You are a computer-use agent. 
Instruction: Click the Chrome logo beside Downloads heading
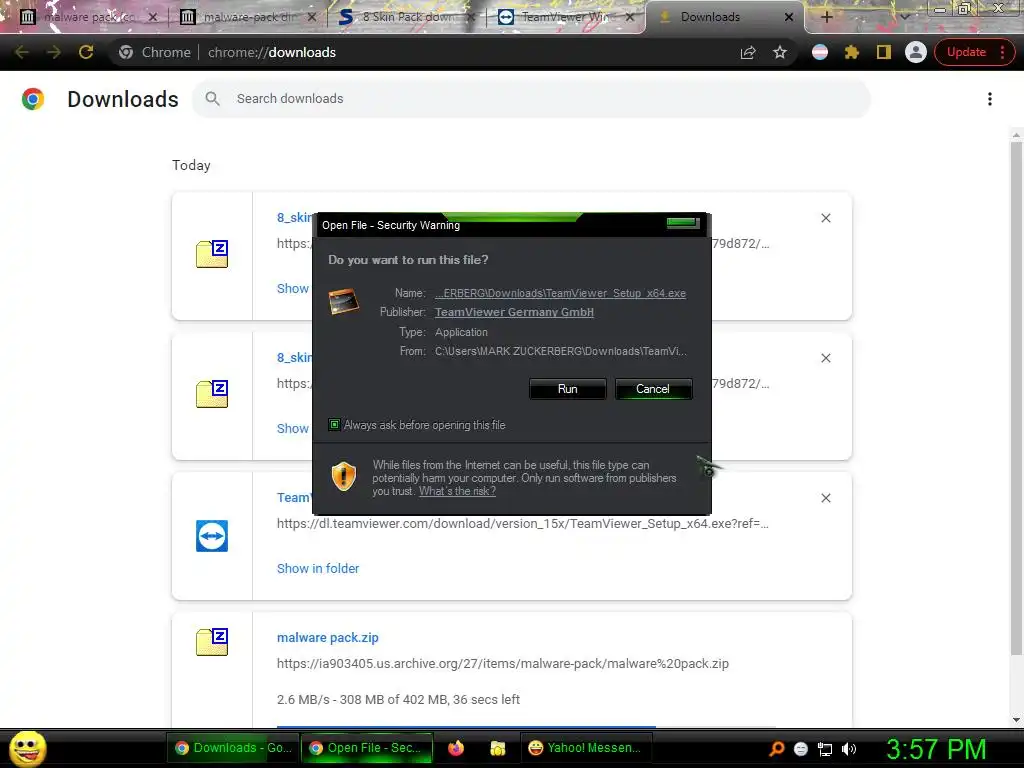[33, 99]
